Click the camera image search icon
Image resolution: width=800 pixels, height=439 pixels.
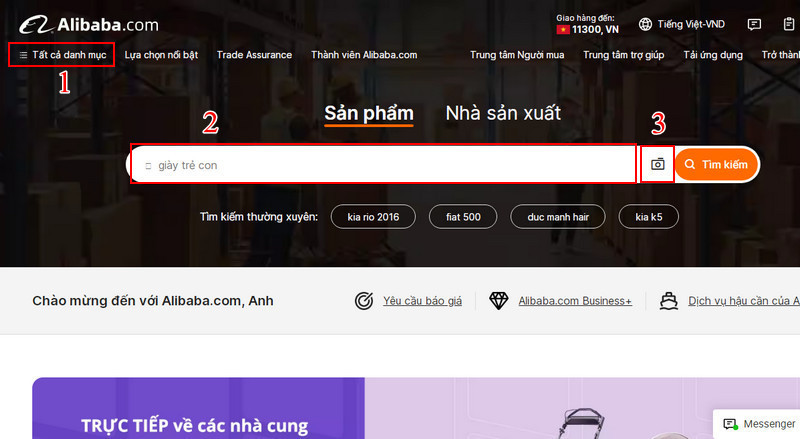[658, 164]
